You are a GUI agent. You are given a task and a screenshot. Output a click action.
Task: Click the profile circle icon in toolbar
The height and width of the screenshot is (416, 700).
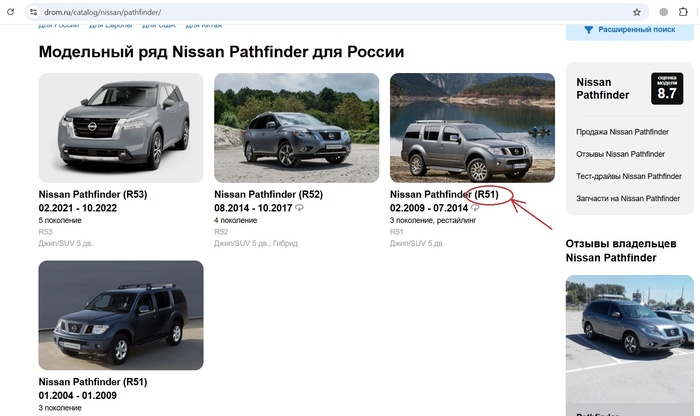pos(664,12)
